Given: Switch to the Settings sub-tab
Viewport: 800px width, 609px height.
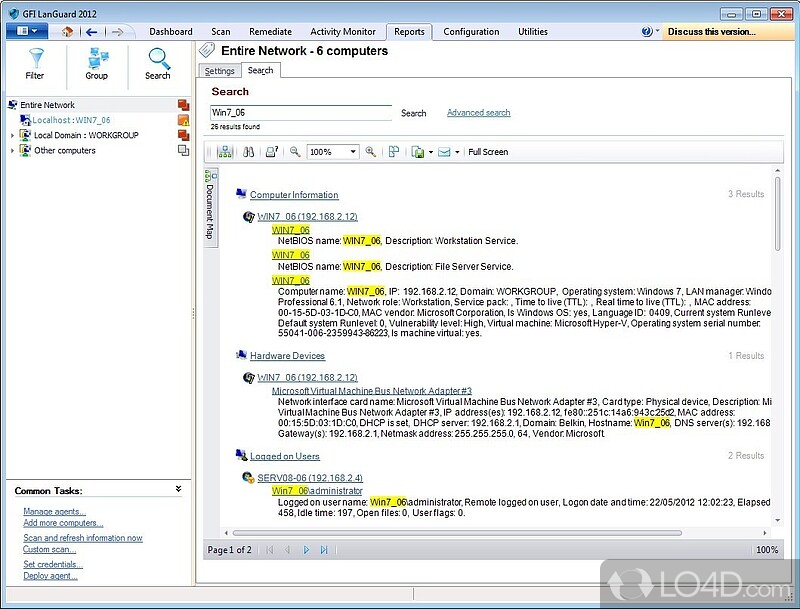Looking at the screenshot, I should [219, 71].
